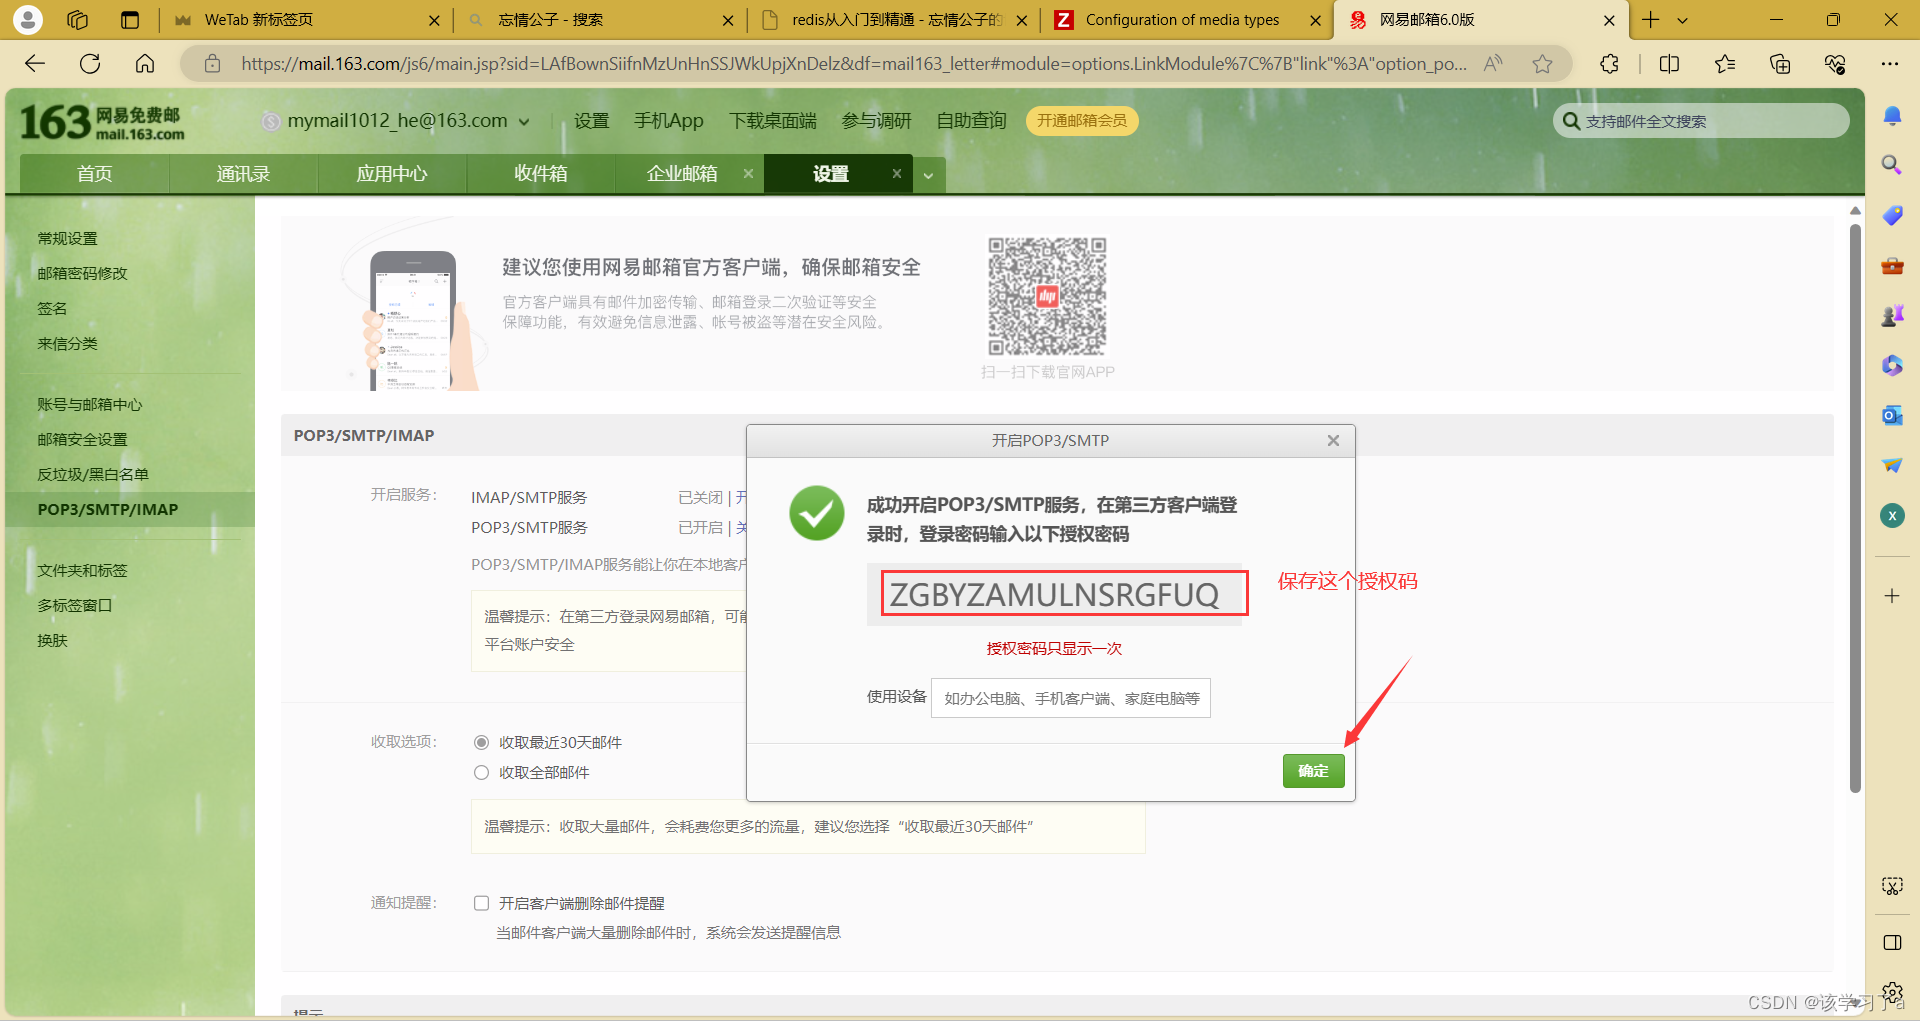Image resolution: width=1920 pixels, height=1021 pixels.
Task: Open the 设置 link in the top bar
Action: point(591,121)
